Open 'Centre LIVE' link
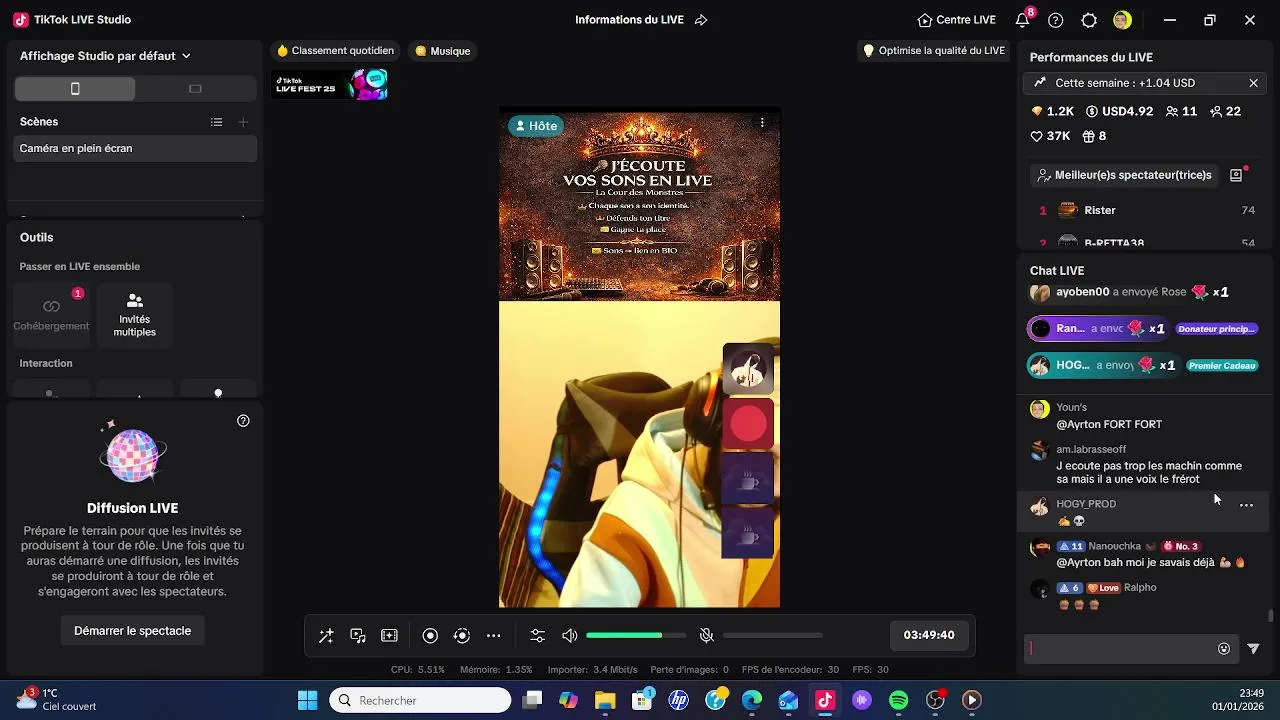Image resolution: width=1280 pixels, height=720 pixels. (956, 20)
